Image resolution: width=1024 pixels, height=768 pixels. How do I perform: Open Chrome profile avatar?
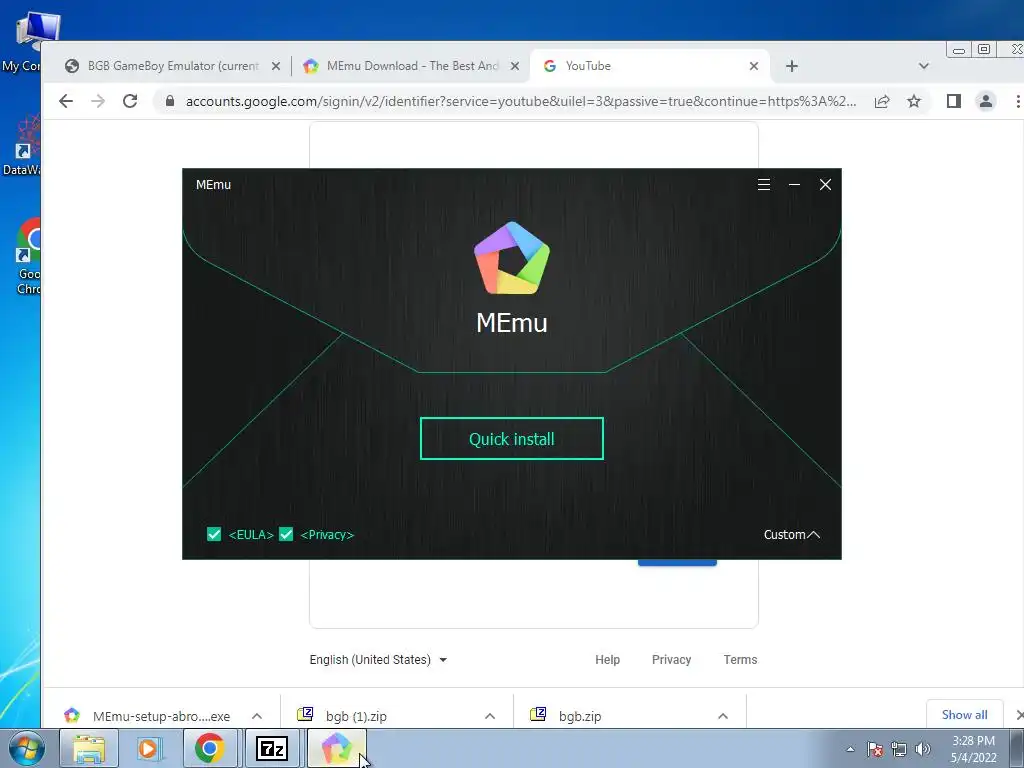pyautogui.click(x=985, y=101)
